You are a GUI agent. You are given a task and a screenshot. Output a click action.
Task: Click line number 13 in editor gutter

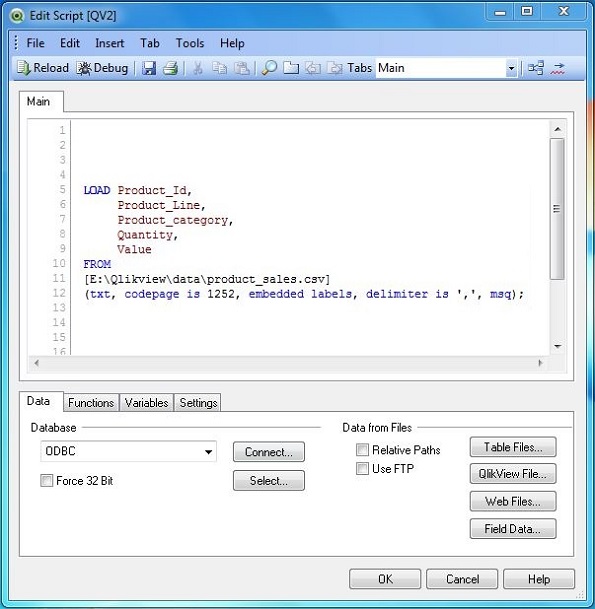tap(59, 308)
